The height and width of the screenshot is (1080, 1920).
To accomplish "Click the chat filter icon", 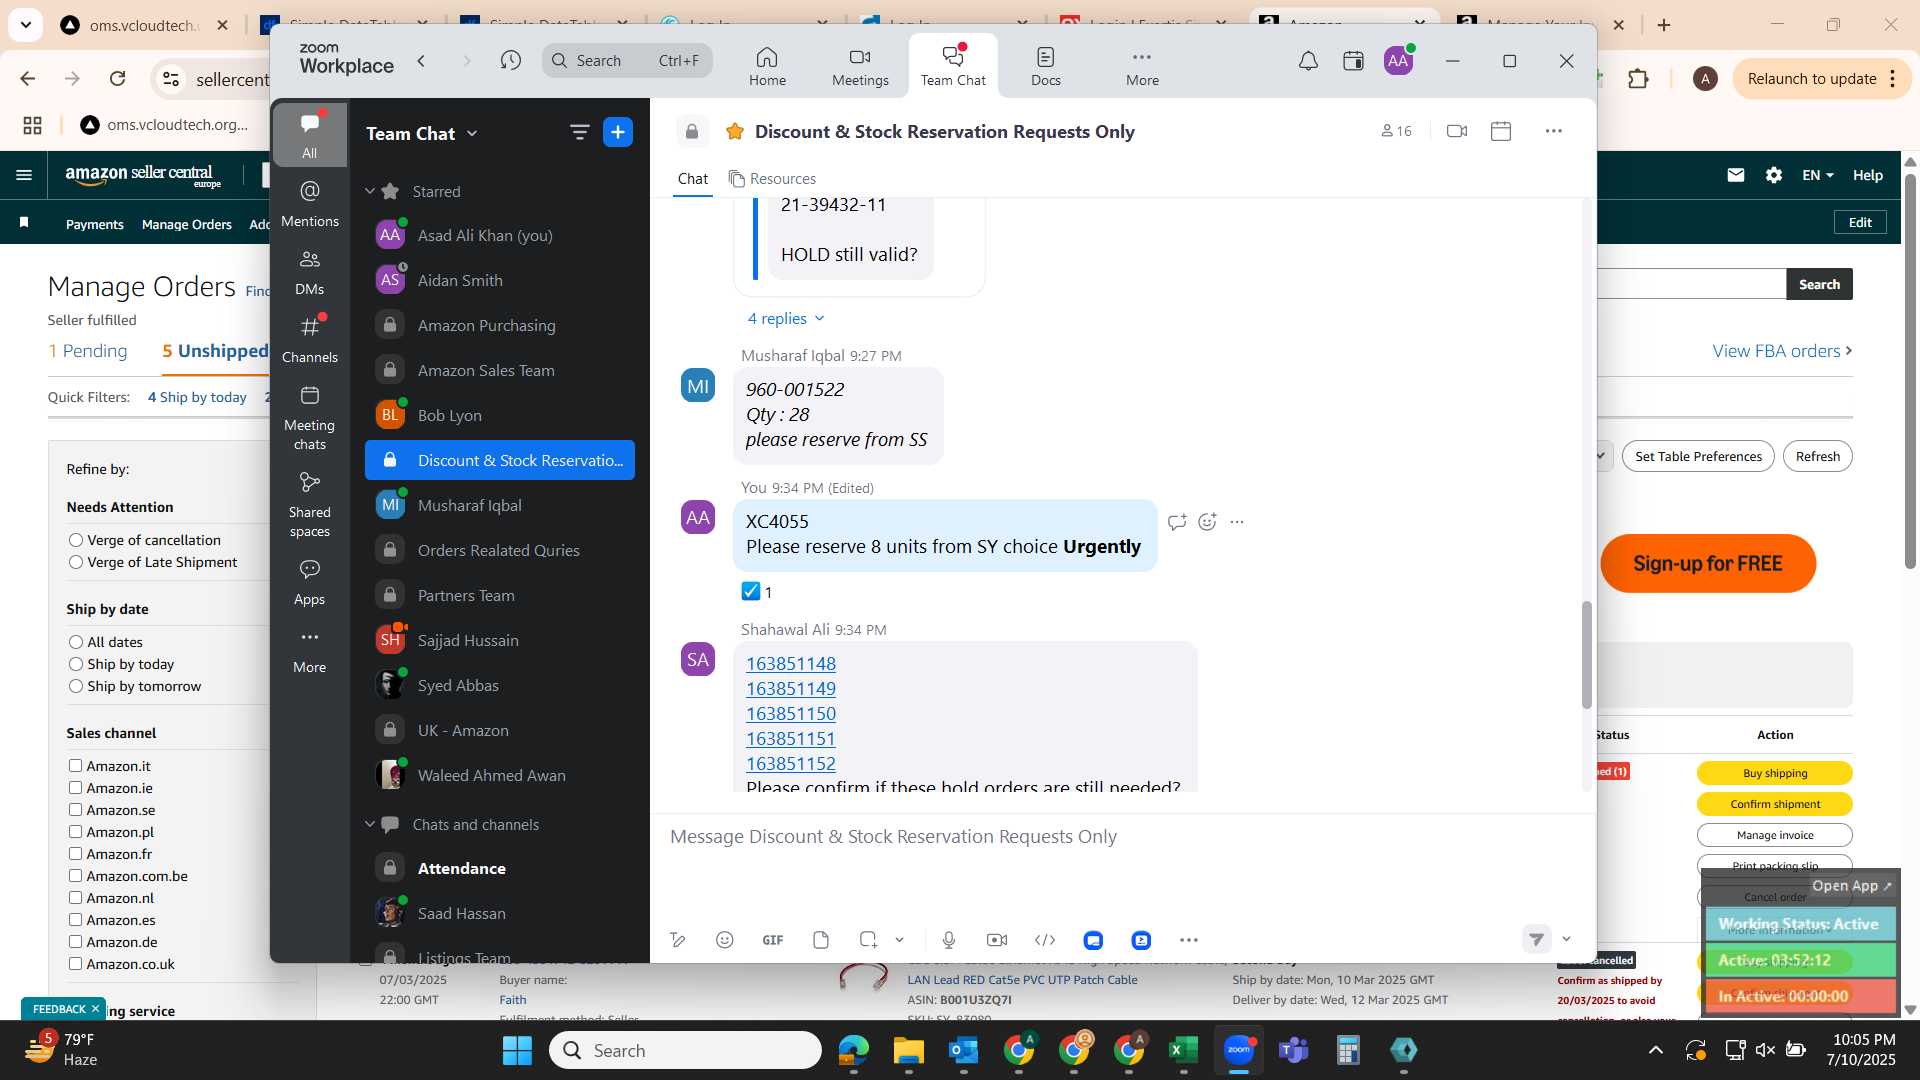I will coord(579,132).
